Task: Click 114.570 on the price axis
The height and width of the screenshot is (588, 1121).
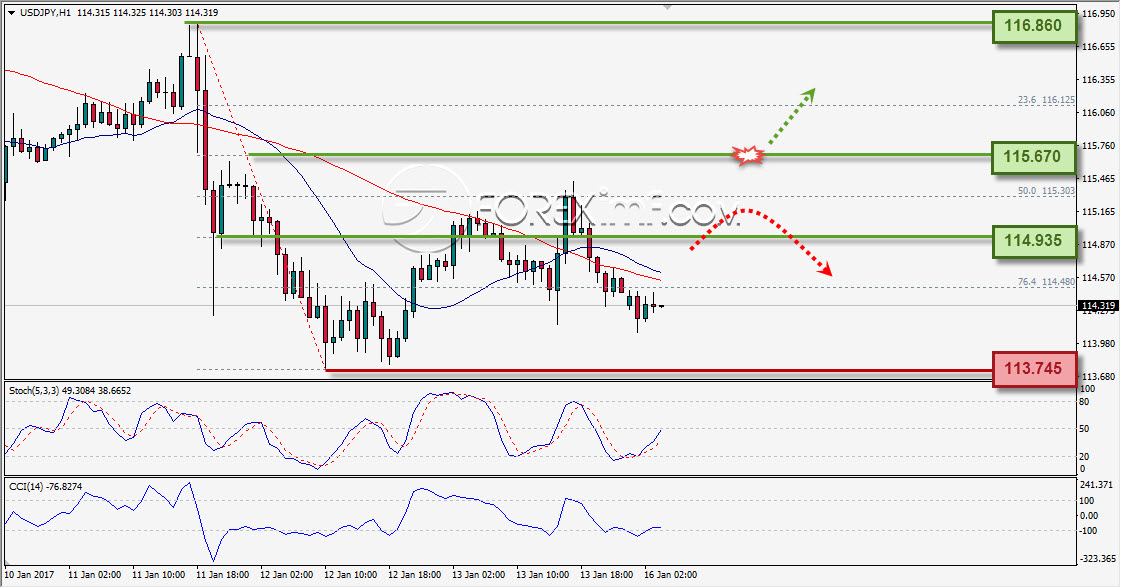Action: coord(1099,277)
